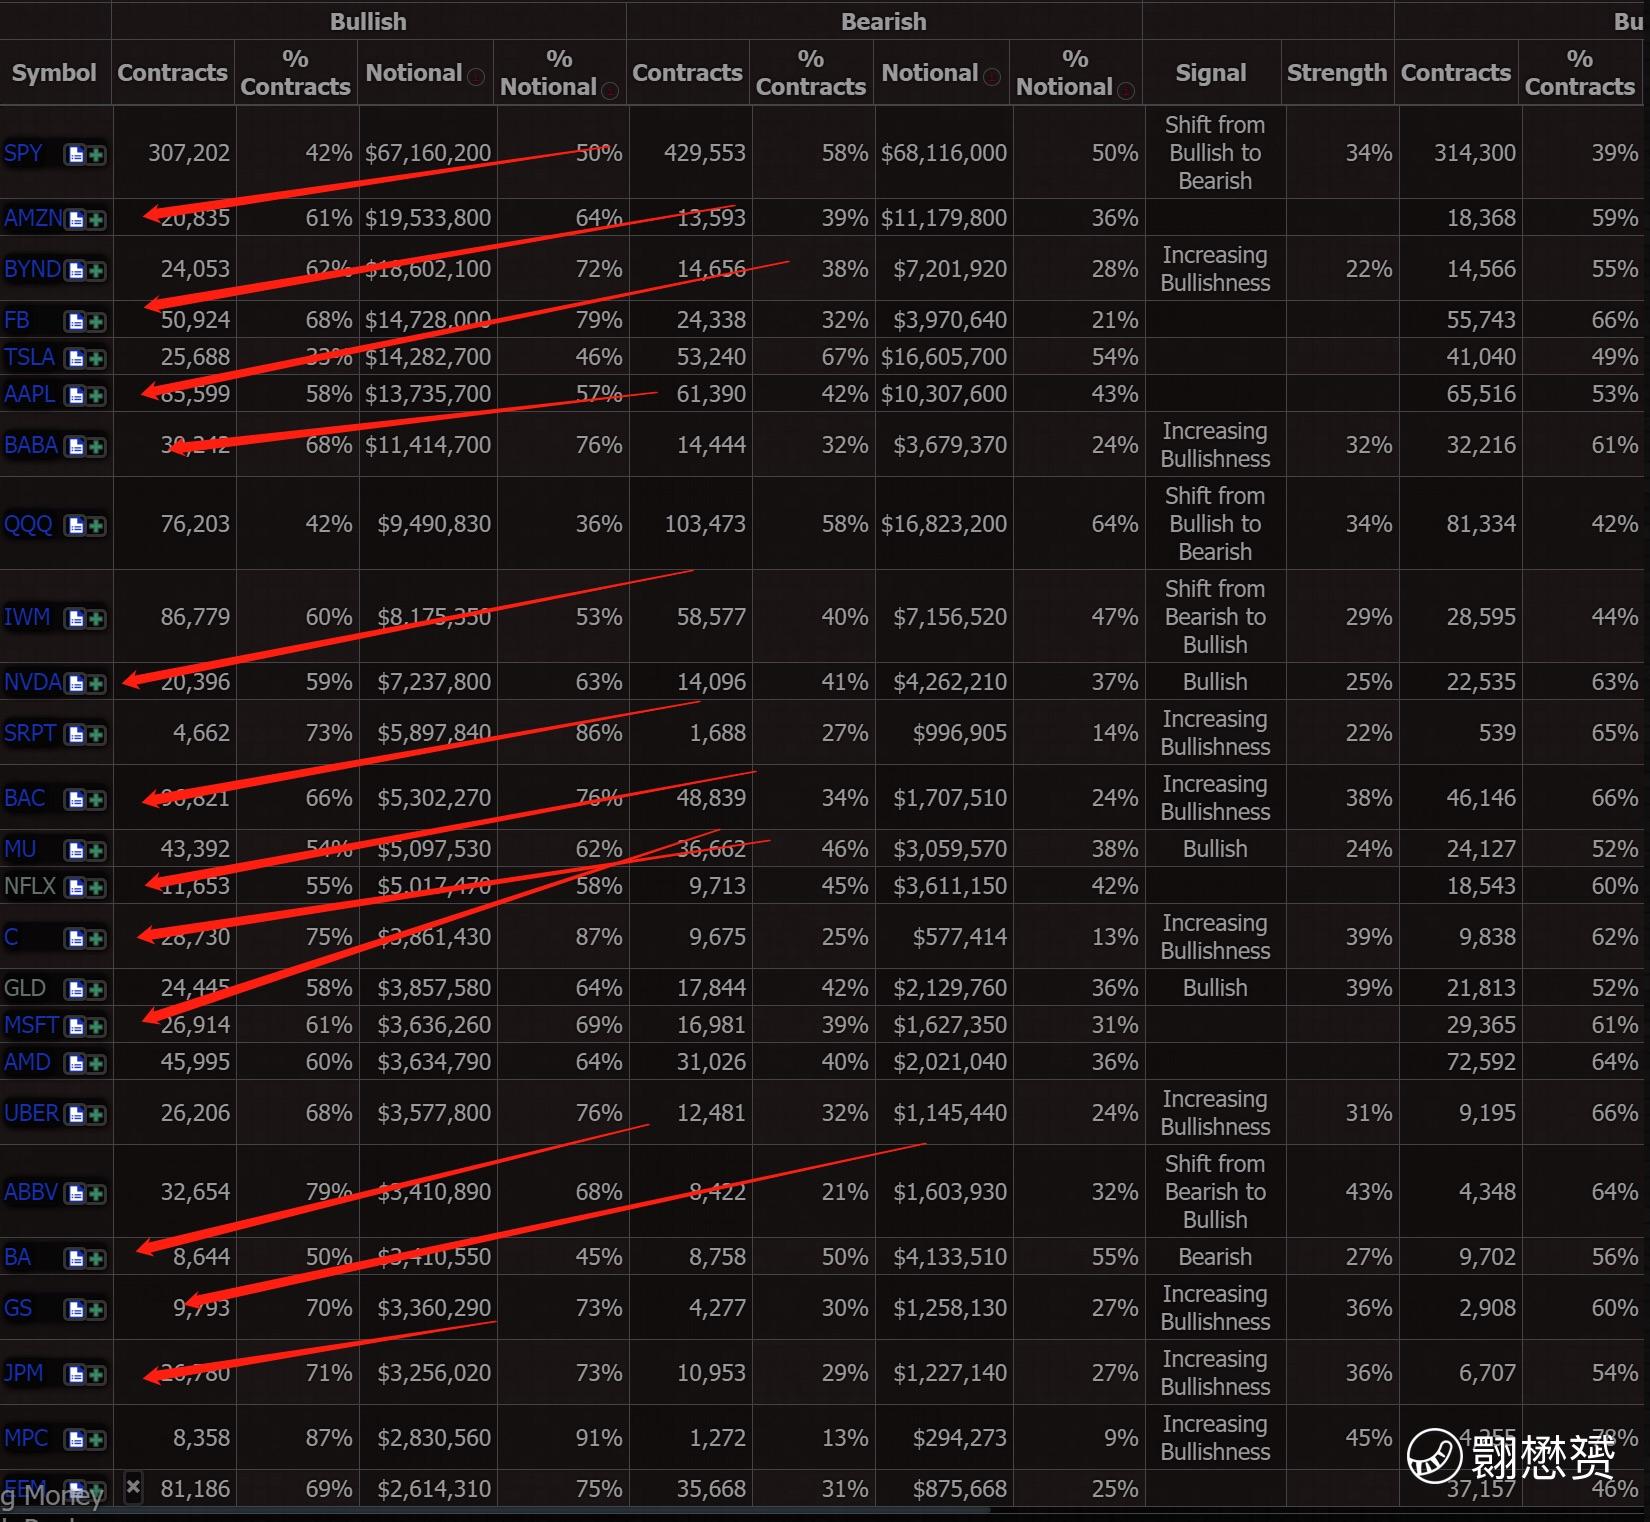Open the NVDA symbol link
This screenshot has height=1522, width=1650.
point(33,682)
